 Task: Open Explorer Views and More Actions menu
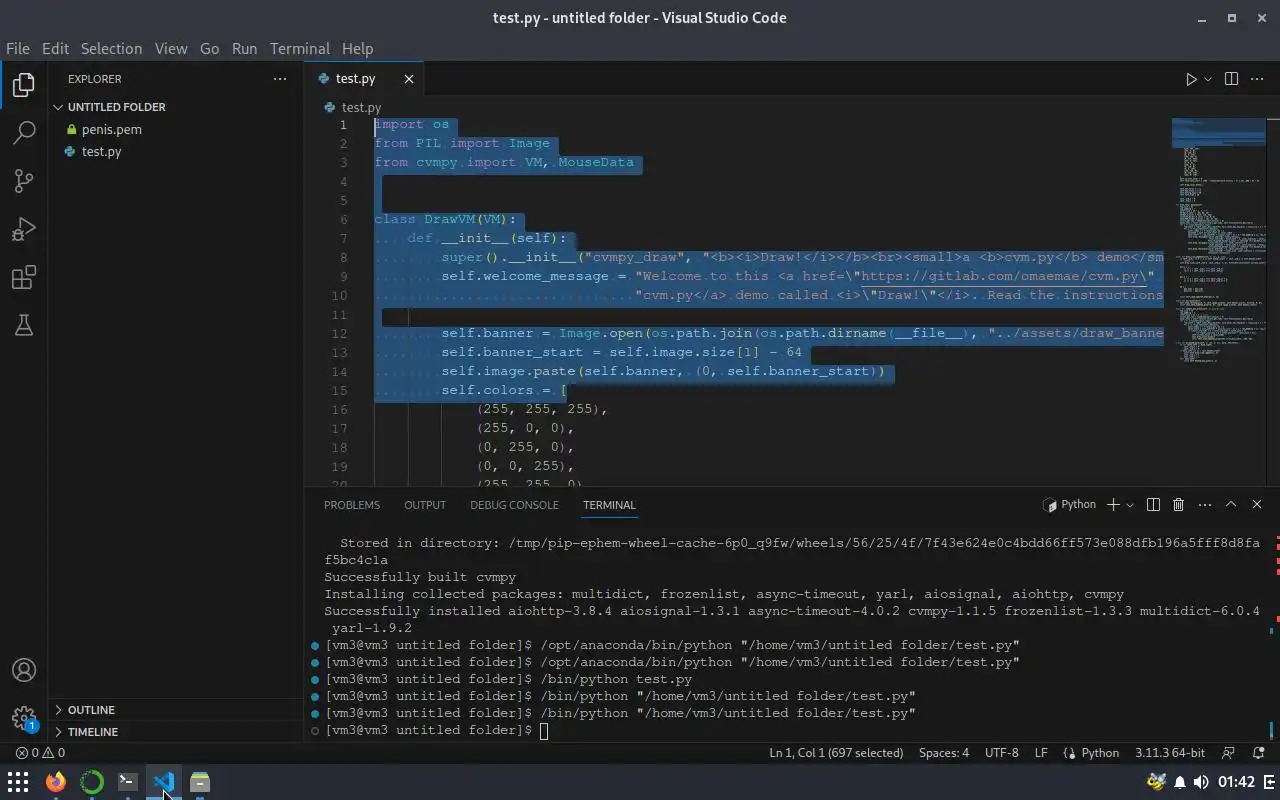tap(280, 79)
